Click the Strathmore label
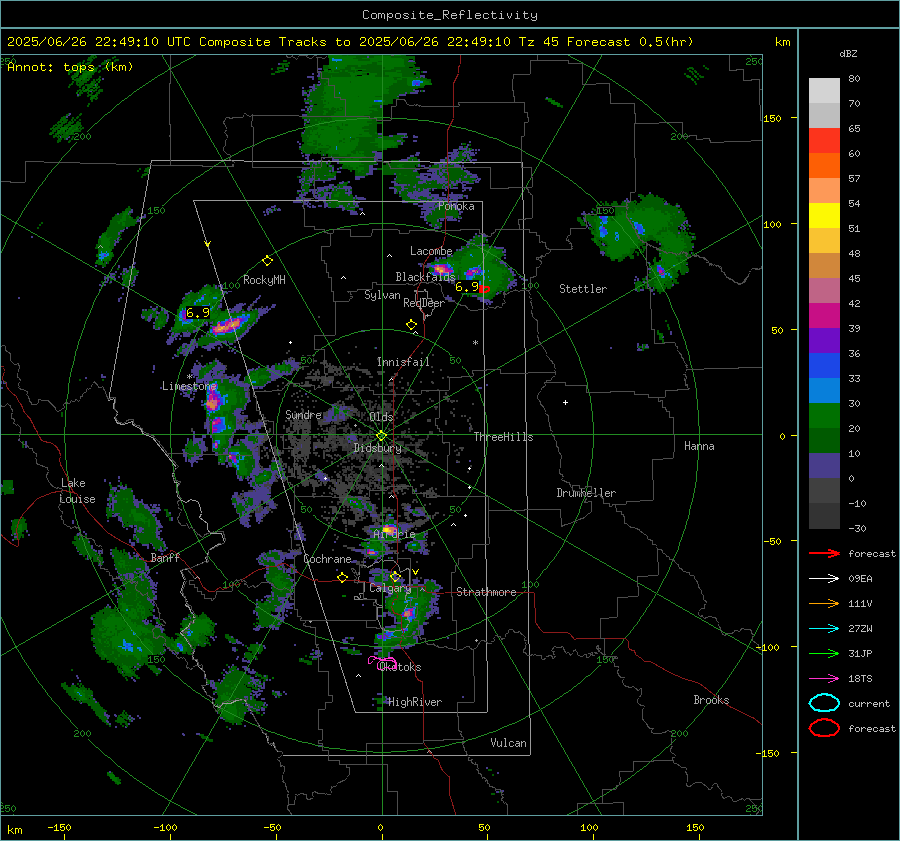 [x=486, y=592]
